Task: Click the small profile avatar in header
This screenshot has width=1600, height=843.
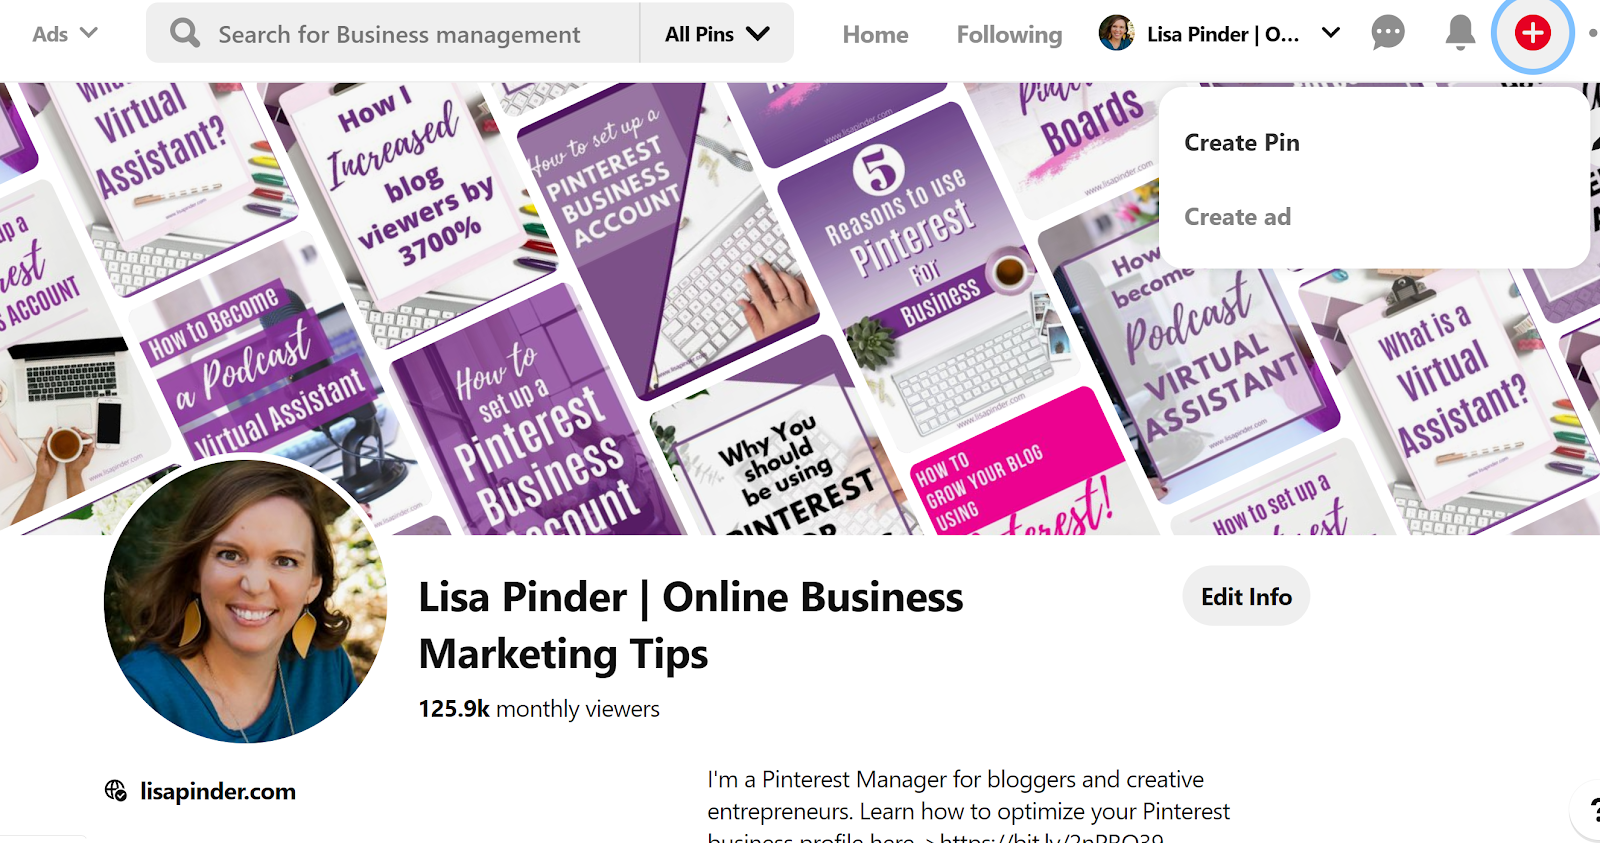Action: 1116,33
